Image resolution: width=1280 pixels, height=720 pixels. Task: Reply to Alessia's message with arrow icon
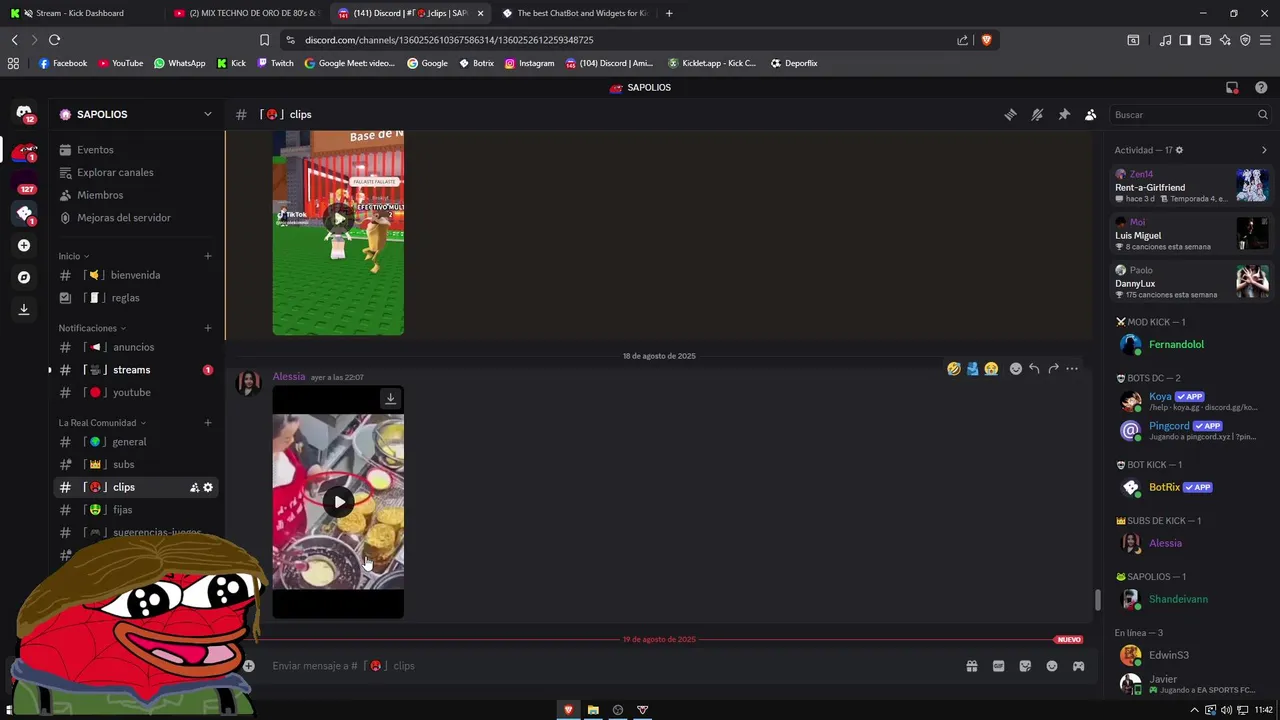[x=1034, y=369]
